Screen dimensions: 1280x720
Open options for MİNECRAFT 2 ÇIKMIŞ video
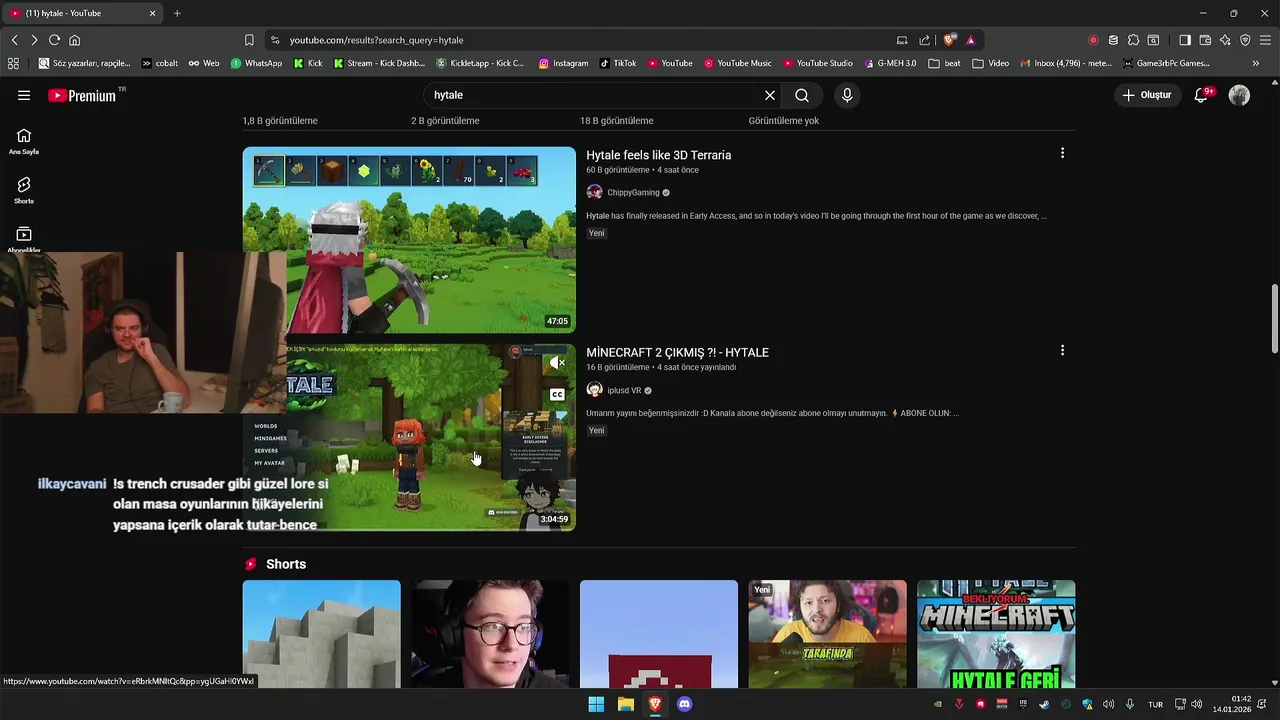pyautogui.click(x=1062, y=350)
